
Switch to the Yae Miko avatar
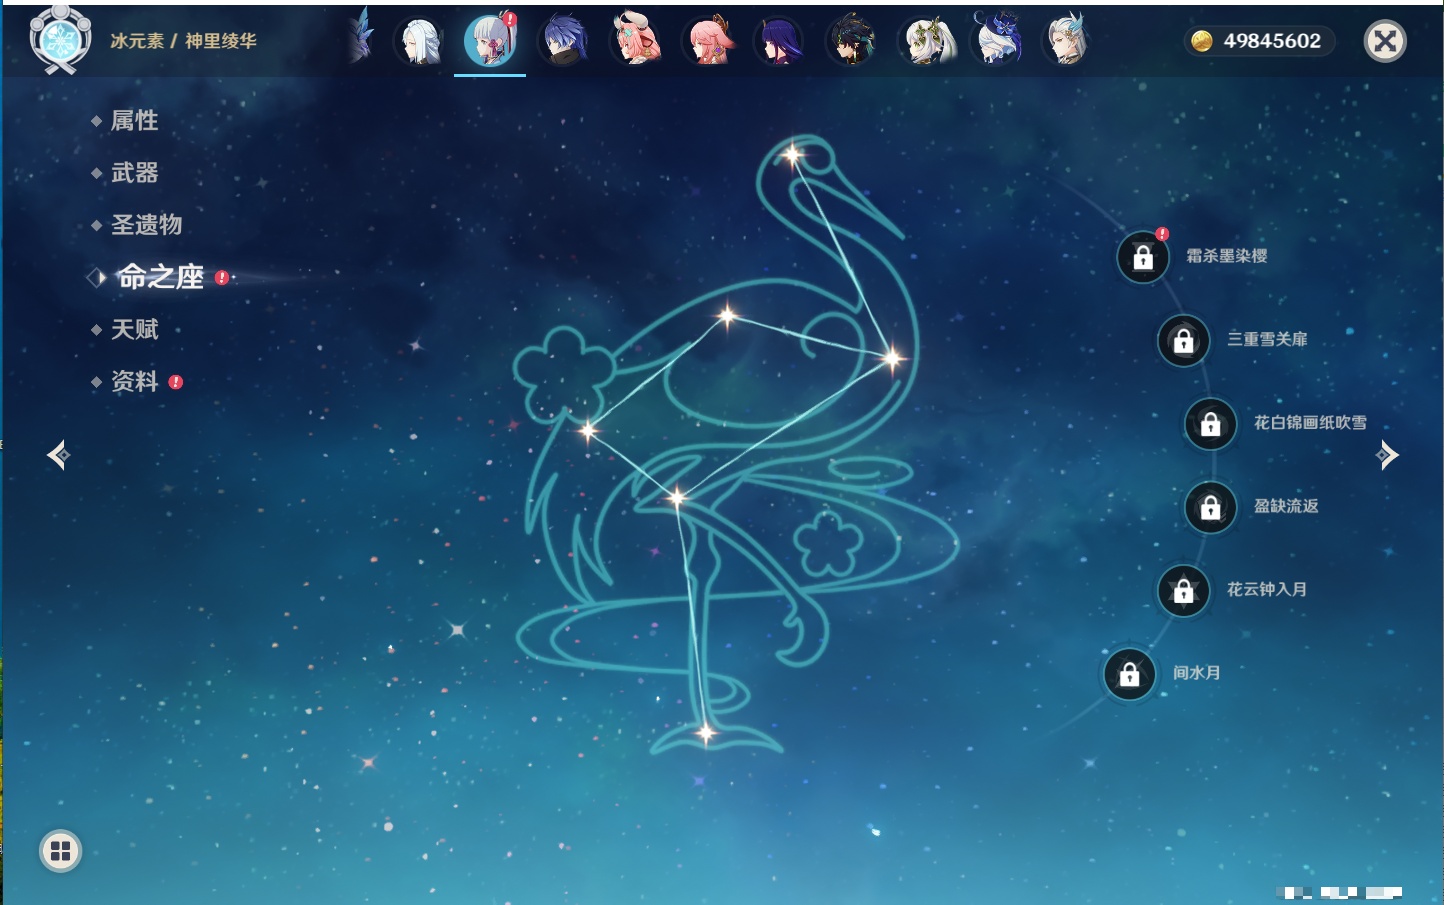click(707, 41)
